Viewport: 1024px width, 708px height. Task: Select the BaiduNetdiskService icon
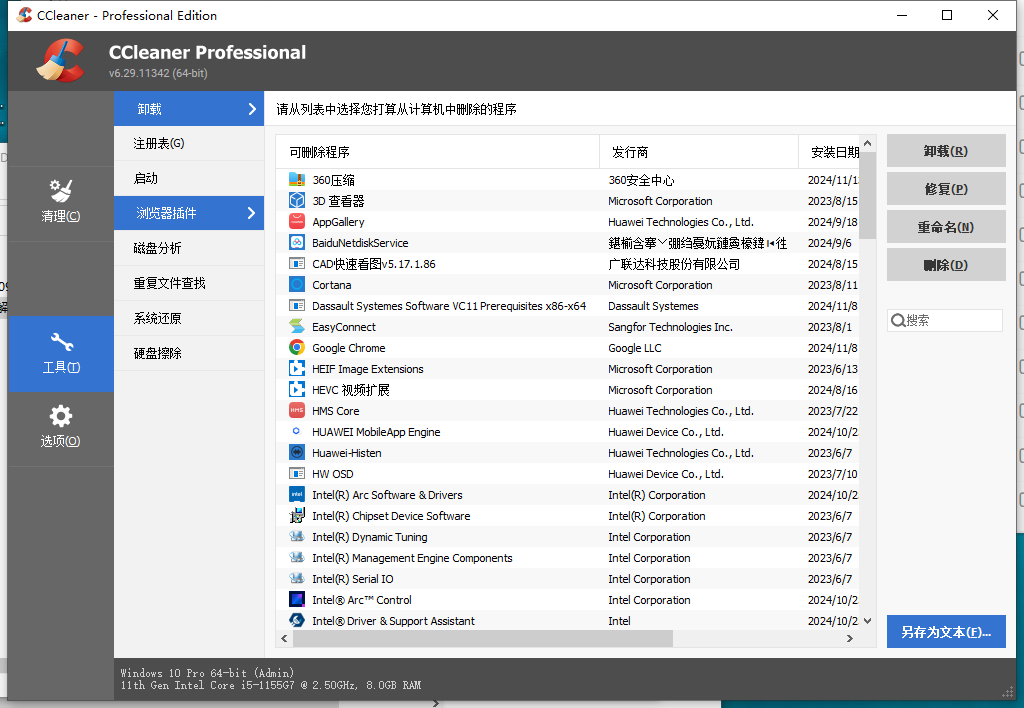pyautogui.click(x=297, y=242)
